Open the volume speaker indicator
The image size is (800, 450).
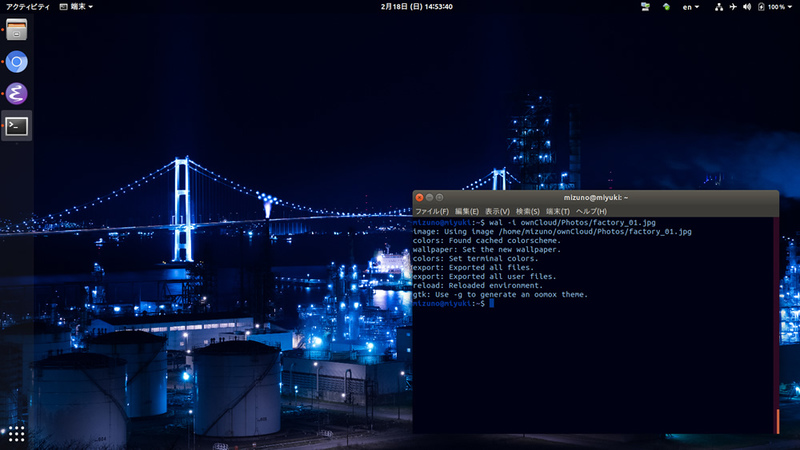point(747,7)
